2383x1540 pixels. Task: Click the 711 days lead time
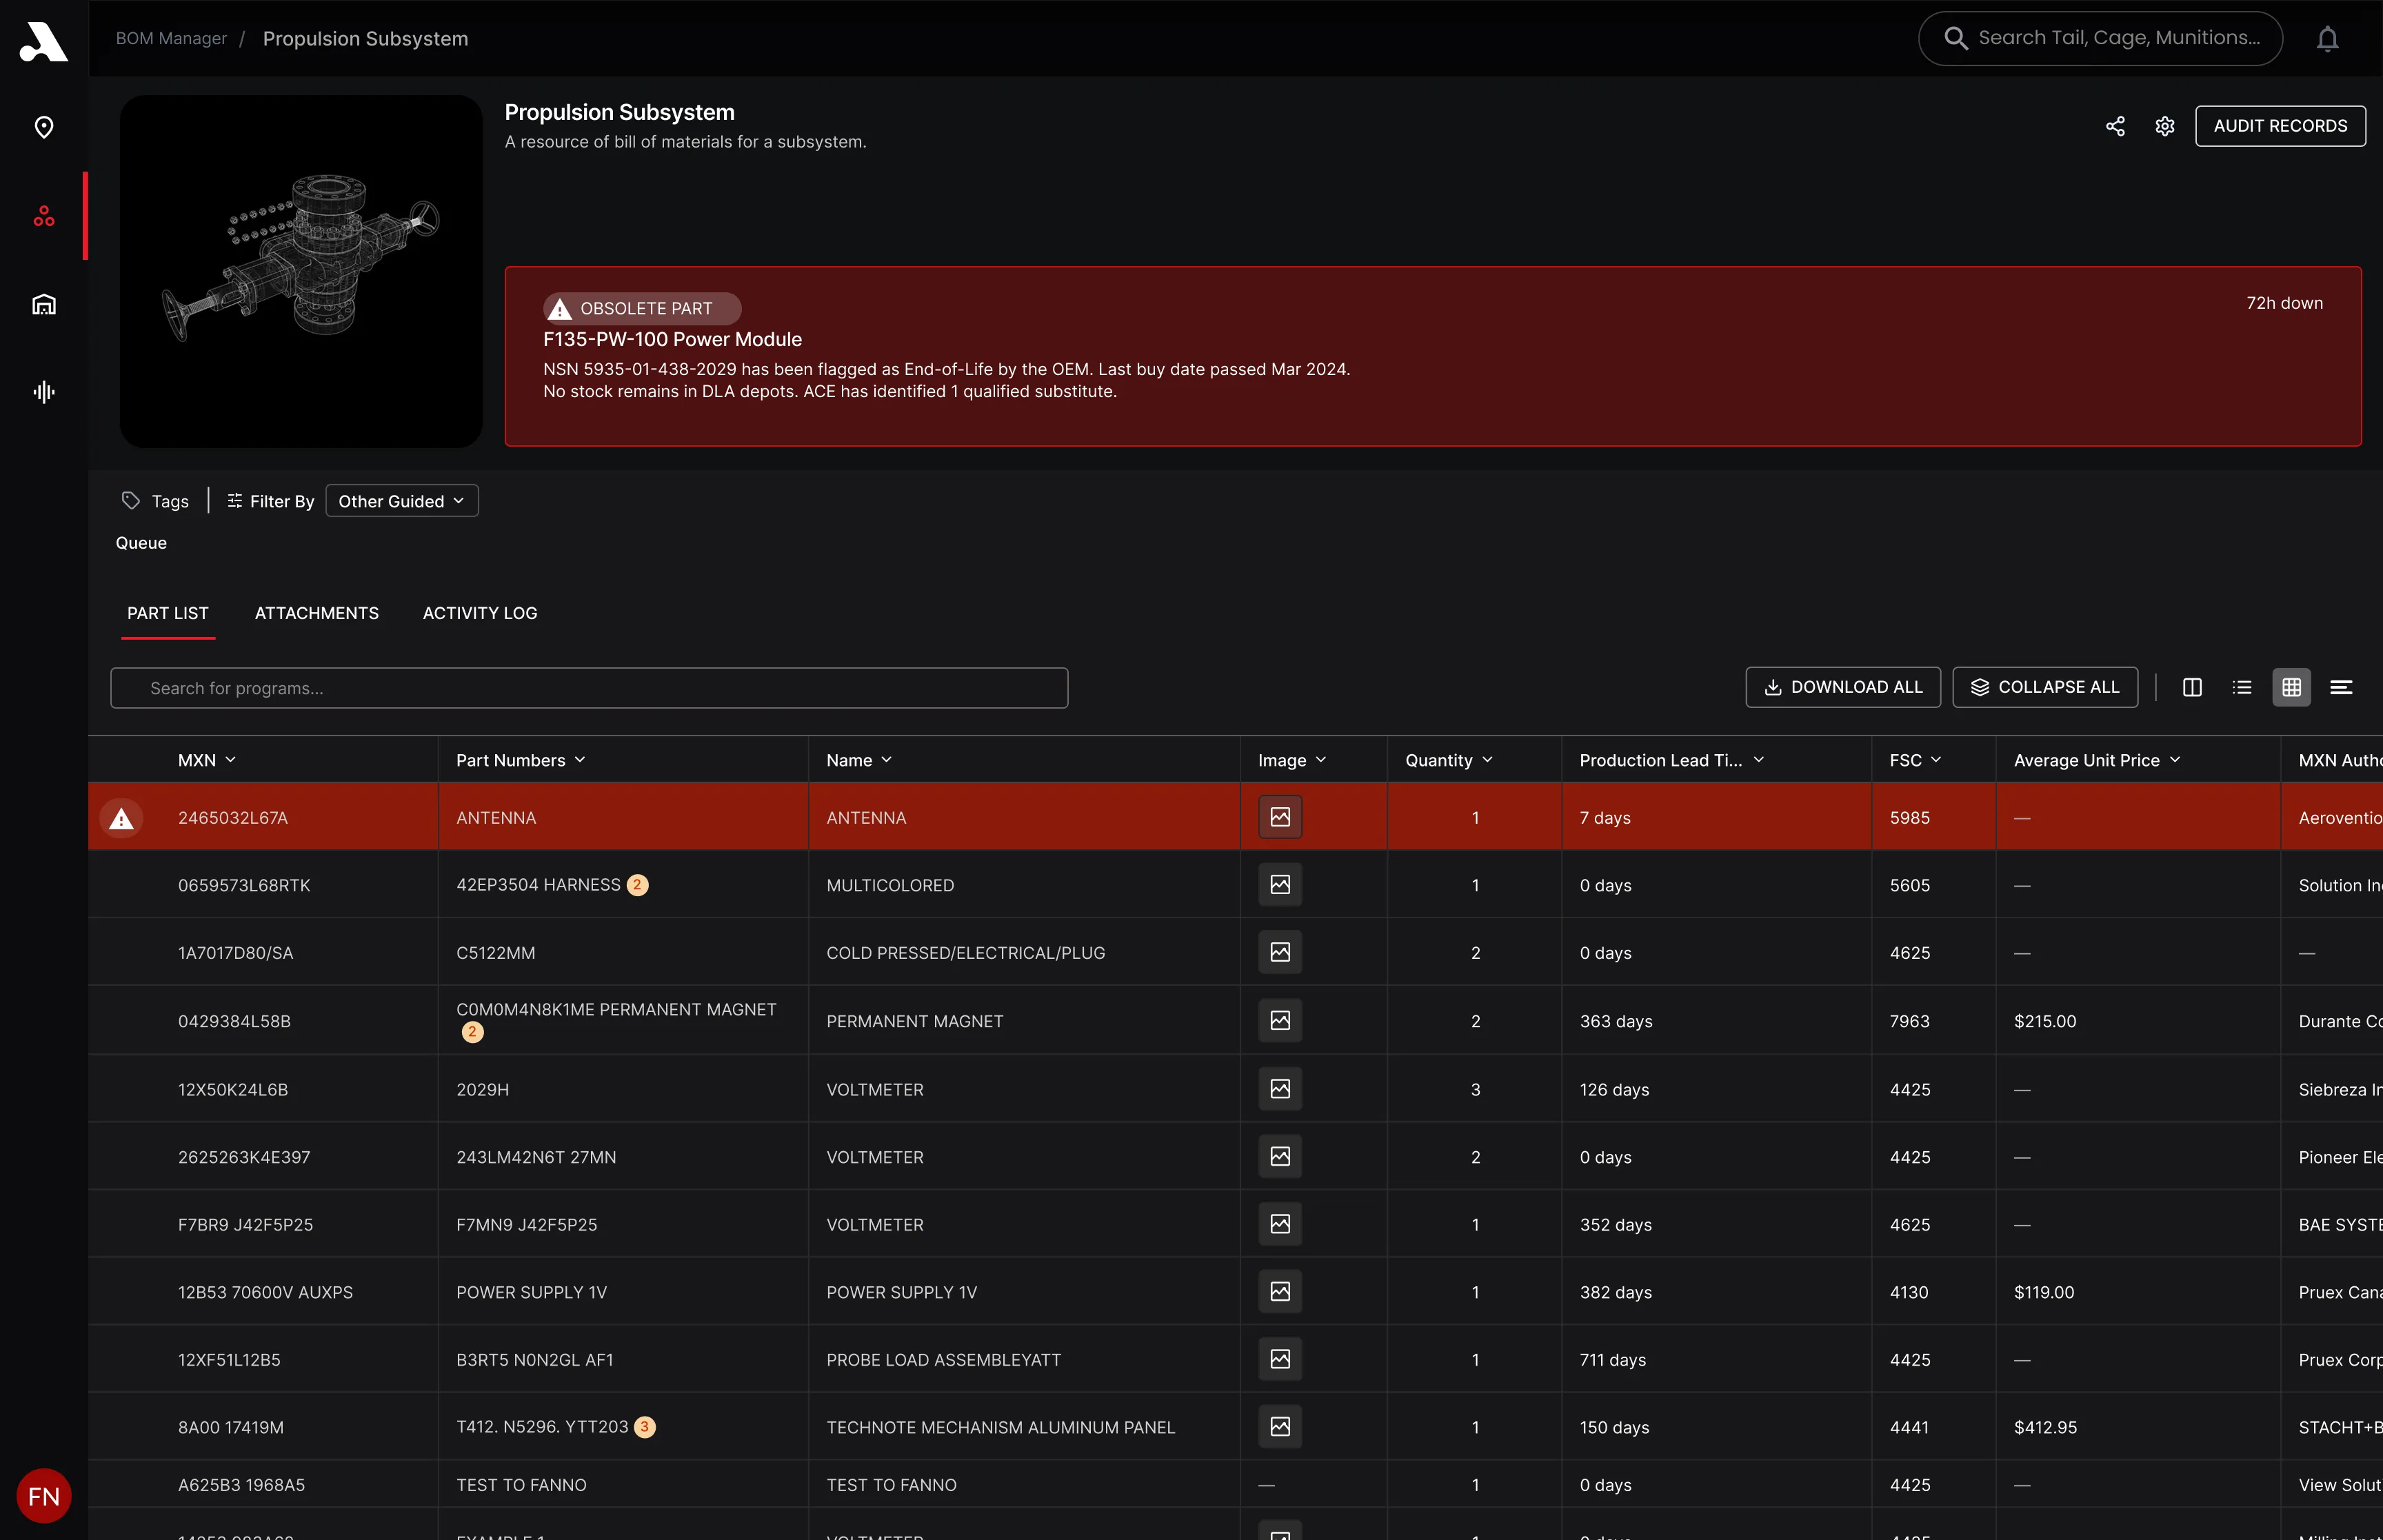point(1612,1360)
